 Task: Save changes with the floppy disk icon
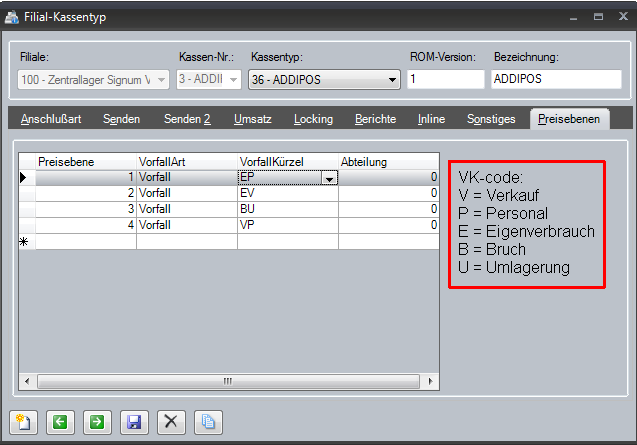coord(133,422)
